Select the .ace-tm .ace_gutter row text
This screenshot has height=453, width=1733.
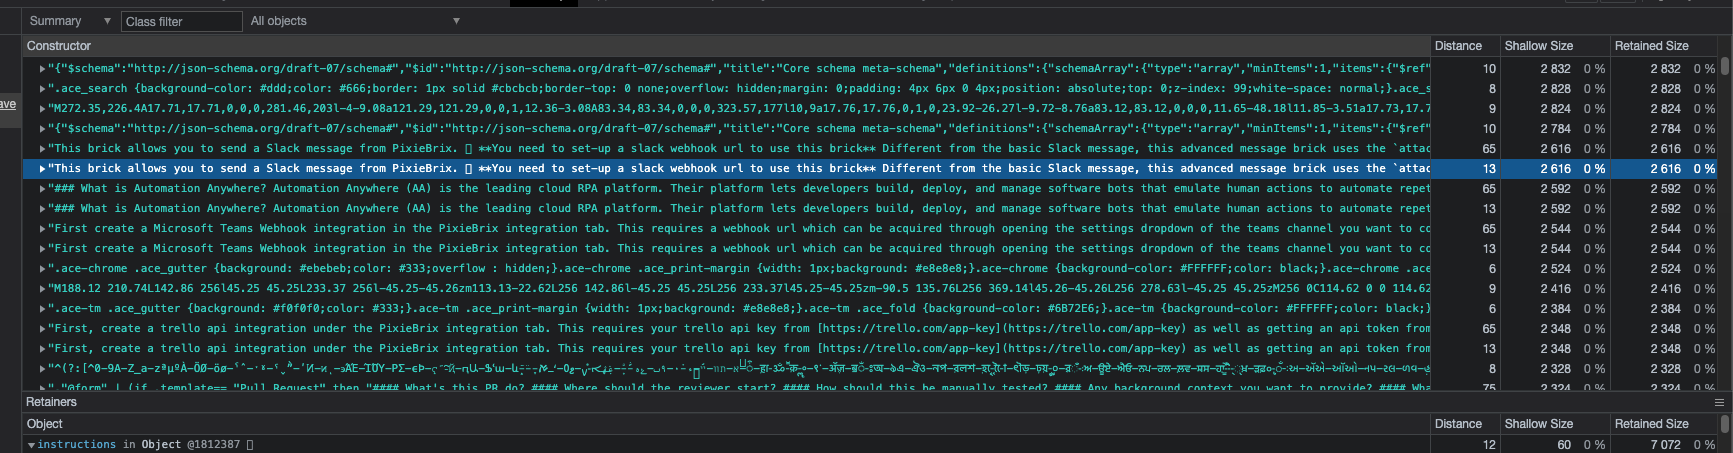tap(739, 309)
